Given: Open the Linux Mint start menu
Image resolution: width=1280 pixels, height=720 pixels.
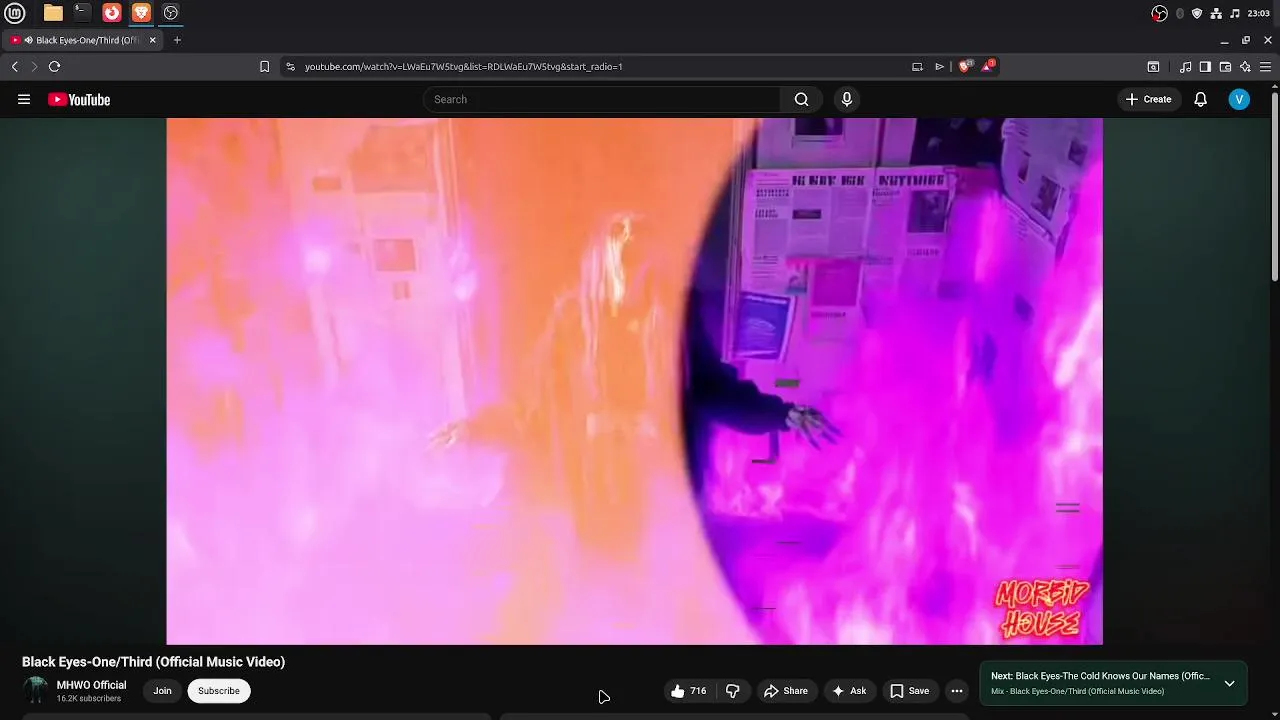Looking at the screenshot, I should click(x=14, y=13).
